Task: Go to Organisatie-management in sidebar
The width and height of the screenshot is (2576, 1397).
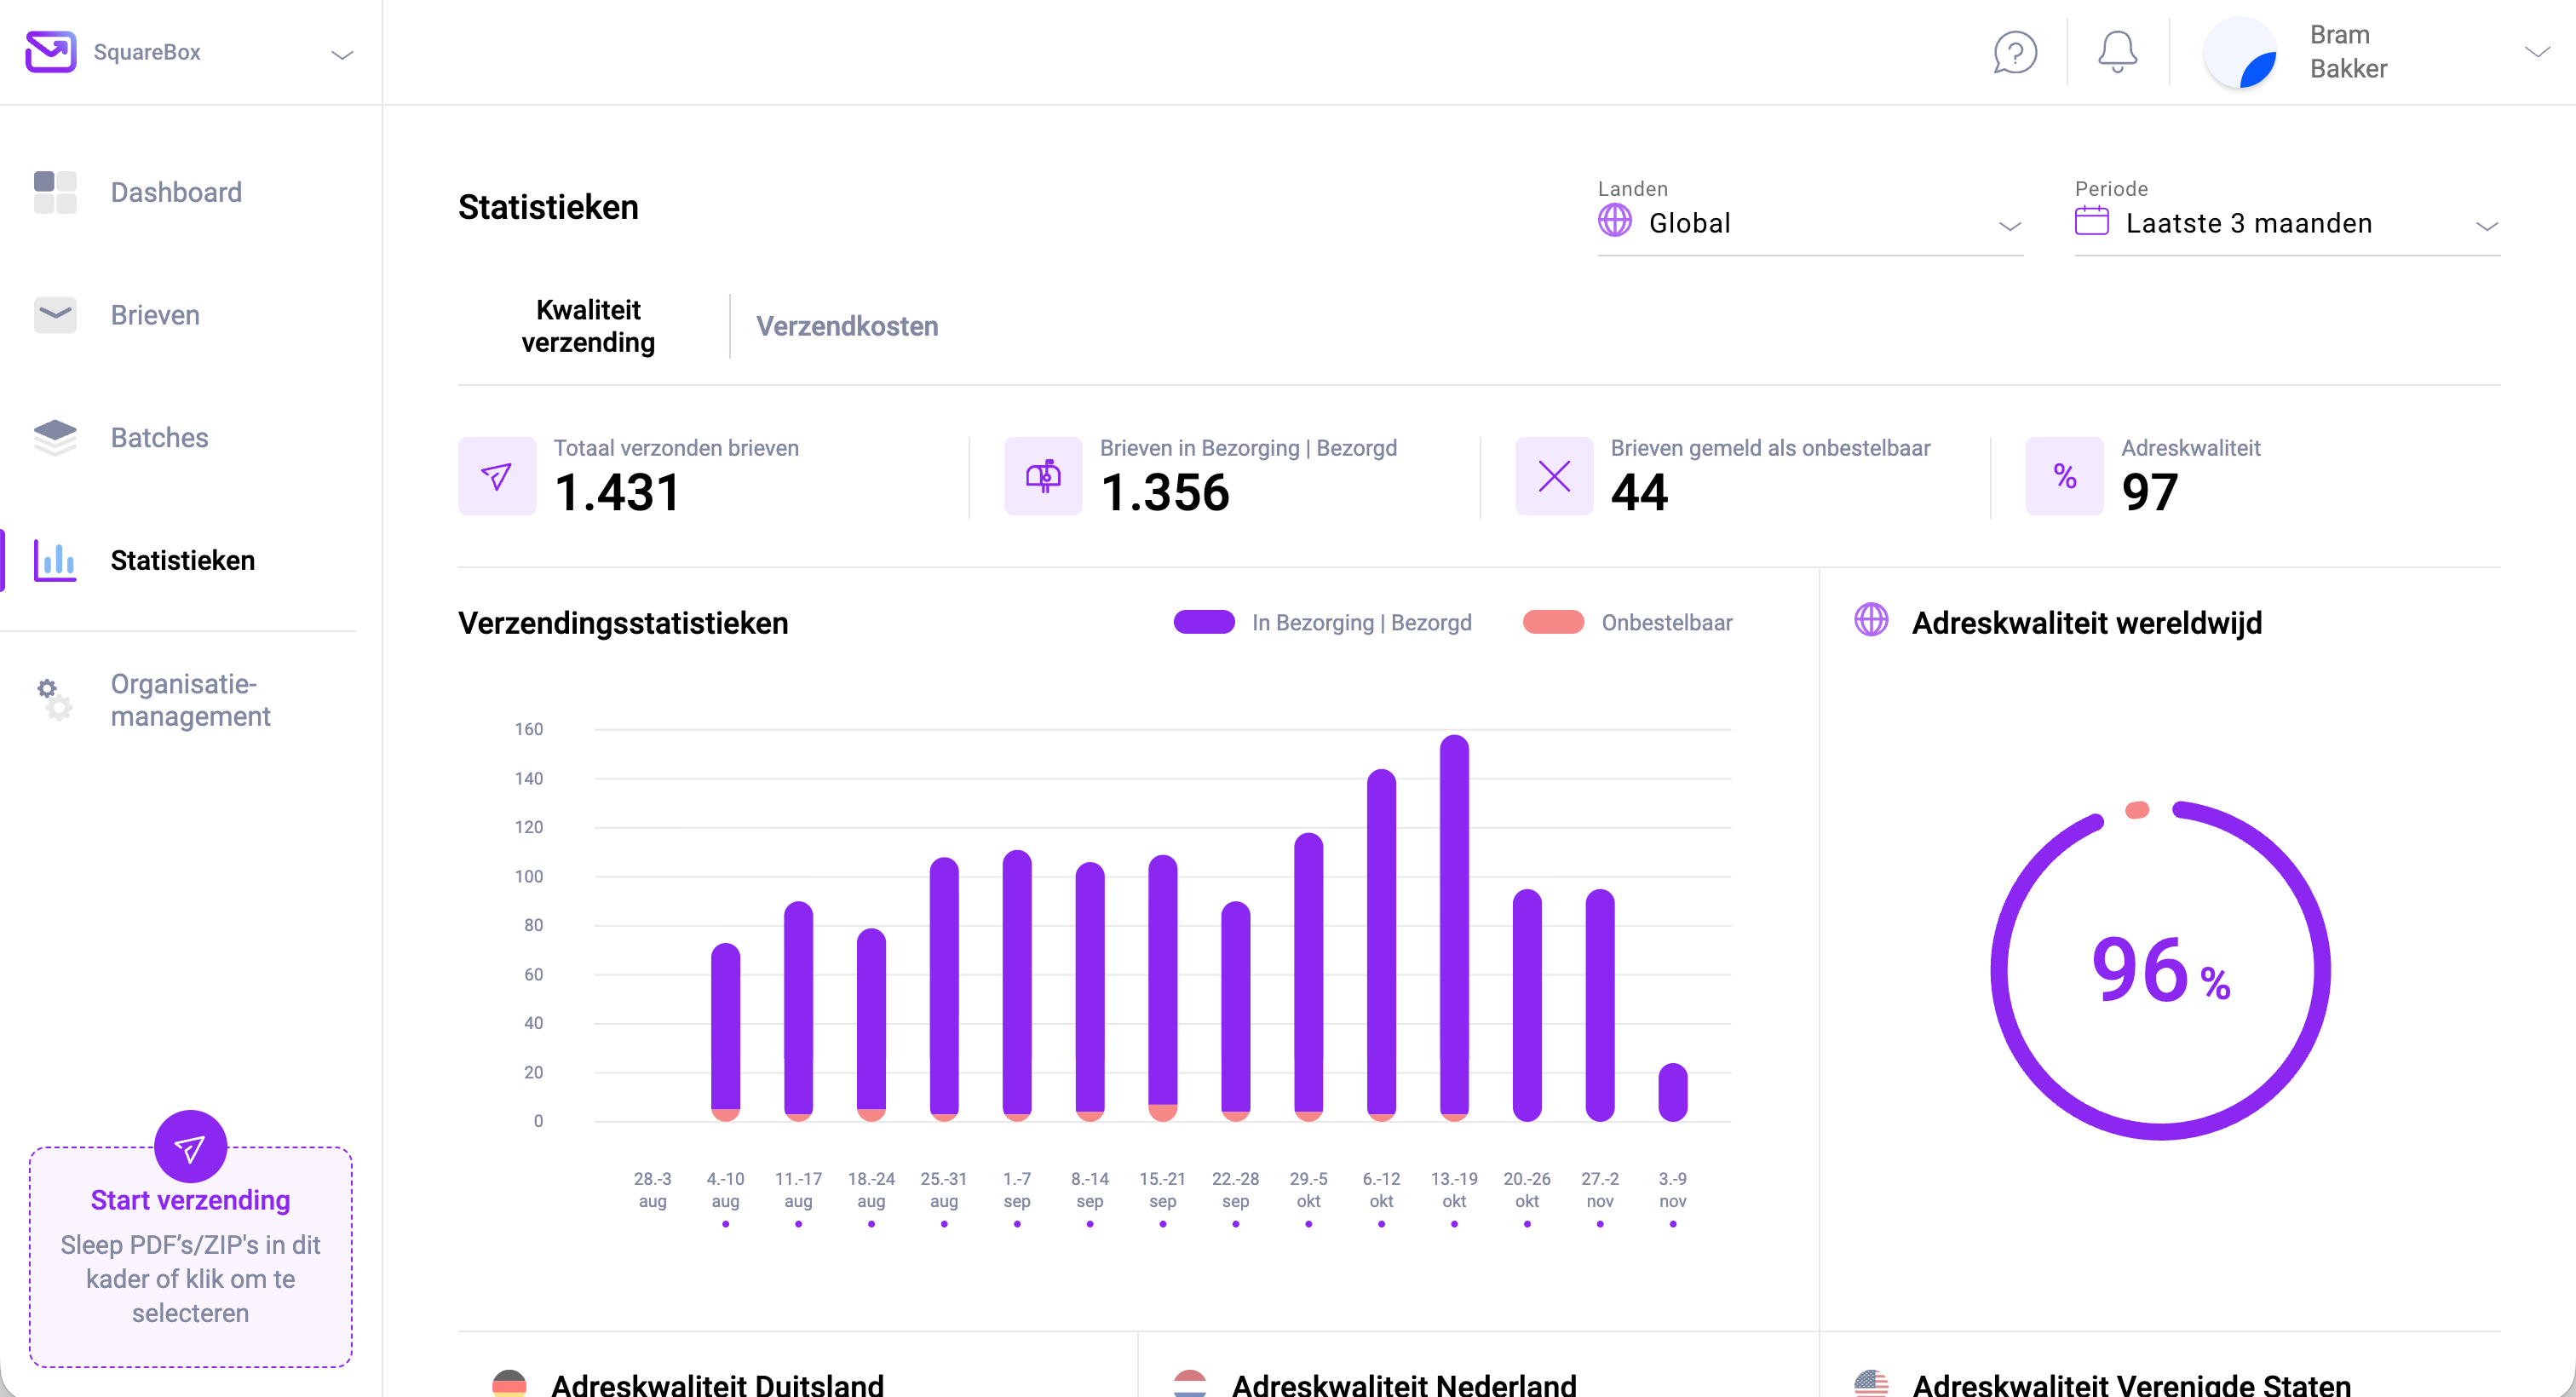Action: coord(190,700)
